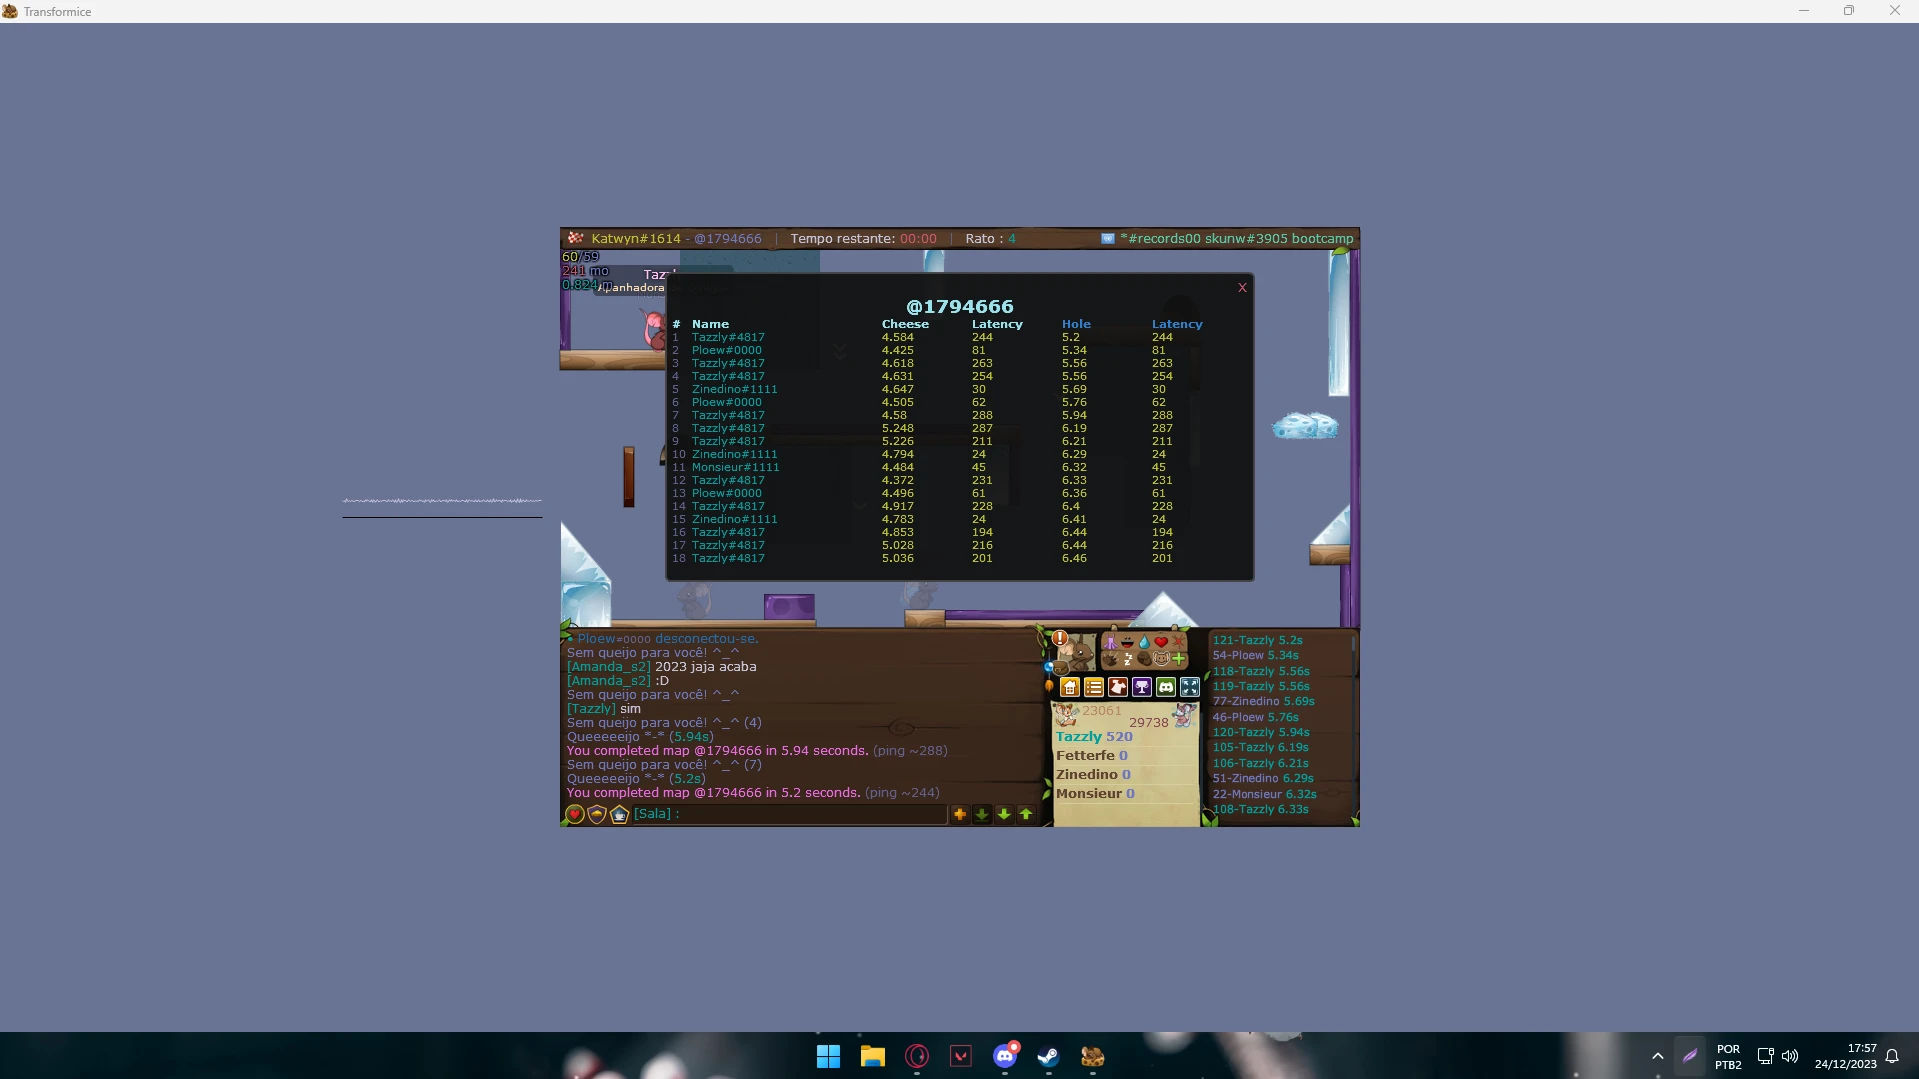
Task: Select Fetterfe in player list
Action: coord(1091,756)
